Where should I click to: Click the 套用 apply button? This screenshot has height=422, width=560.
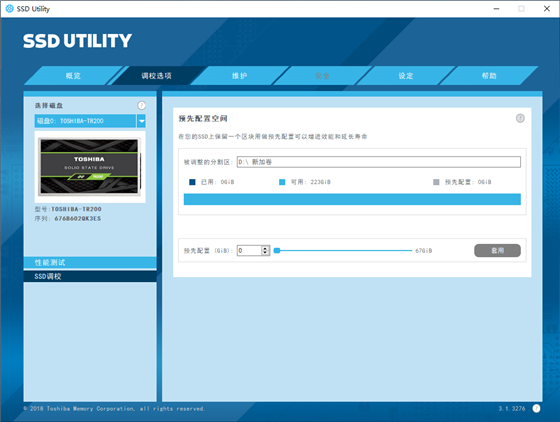[497, 251]
